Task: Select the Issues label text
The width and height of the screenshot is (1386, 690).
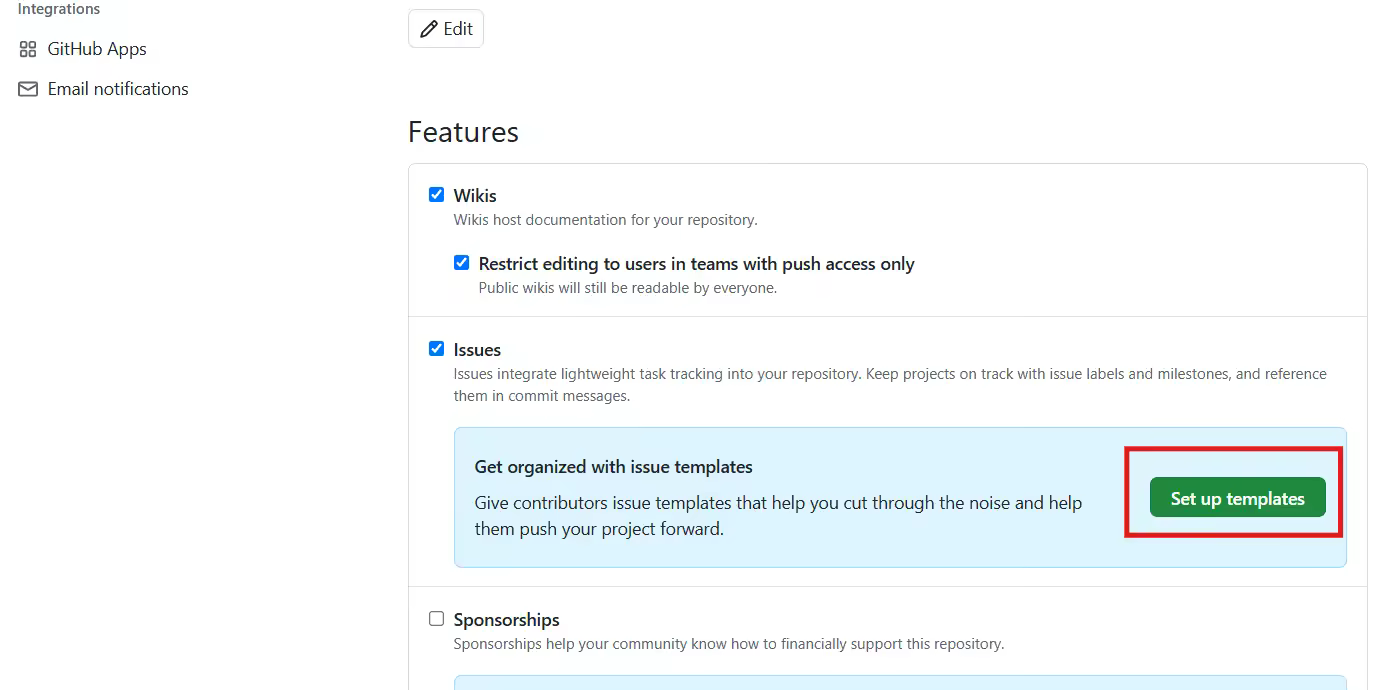Action: pos(476,349)
